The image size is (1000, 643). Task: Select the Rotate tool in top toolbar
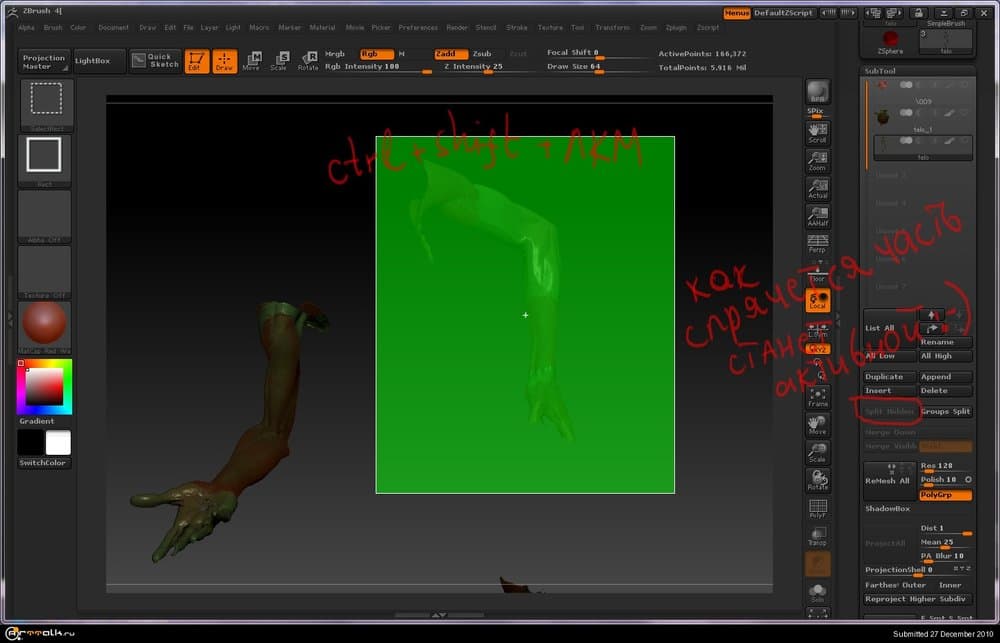[x=308, y=60]
